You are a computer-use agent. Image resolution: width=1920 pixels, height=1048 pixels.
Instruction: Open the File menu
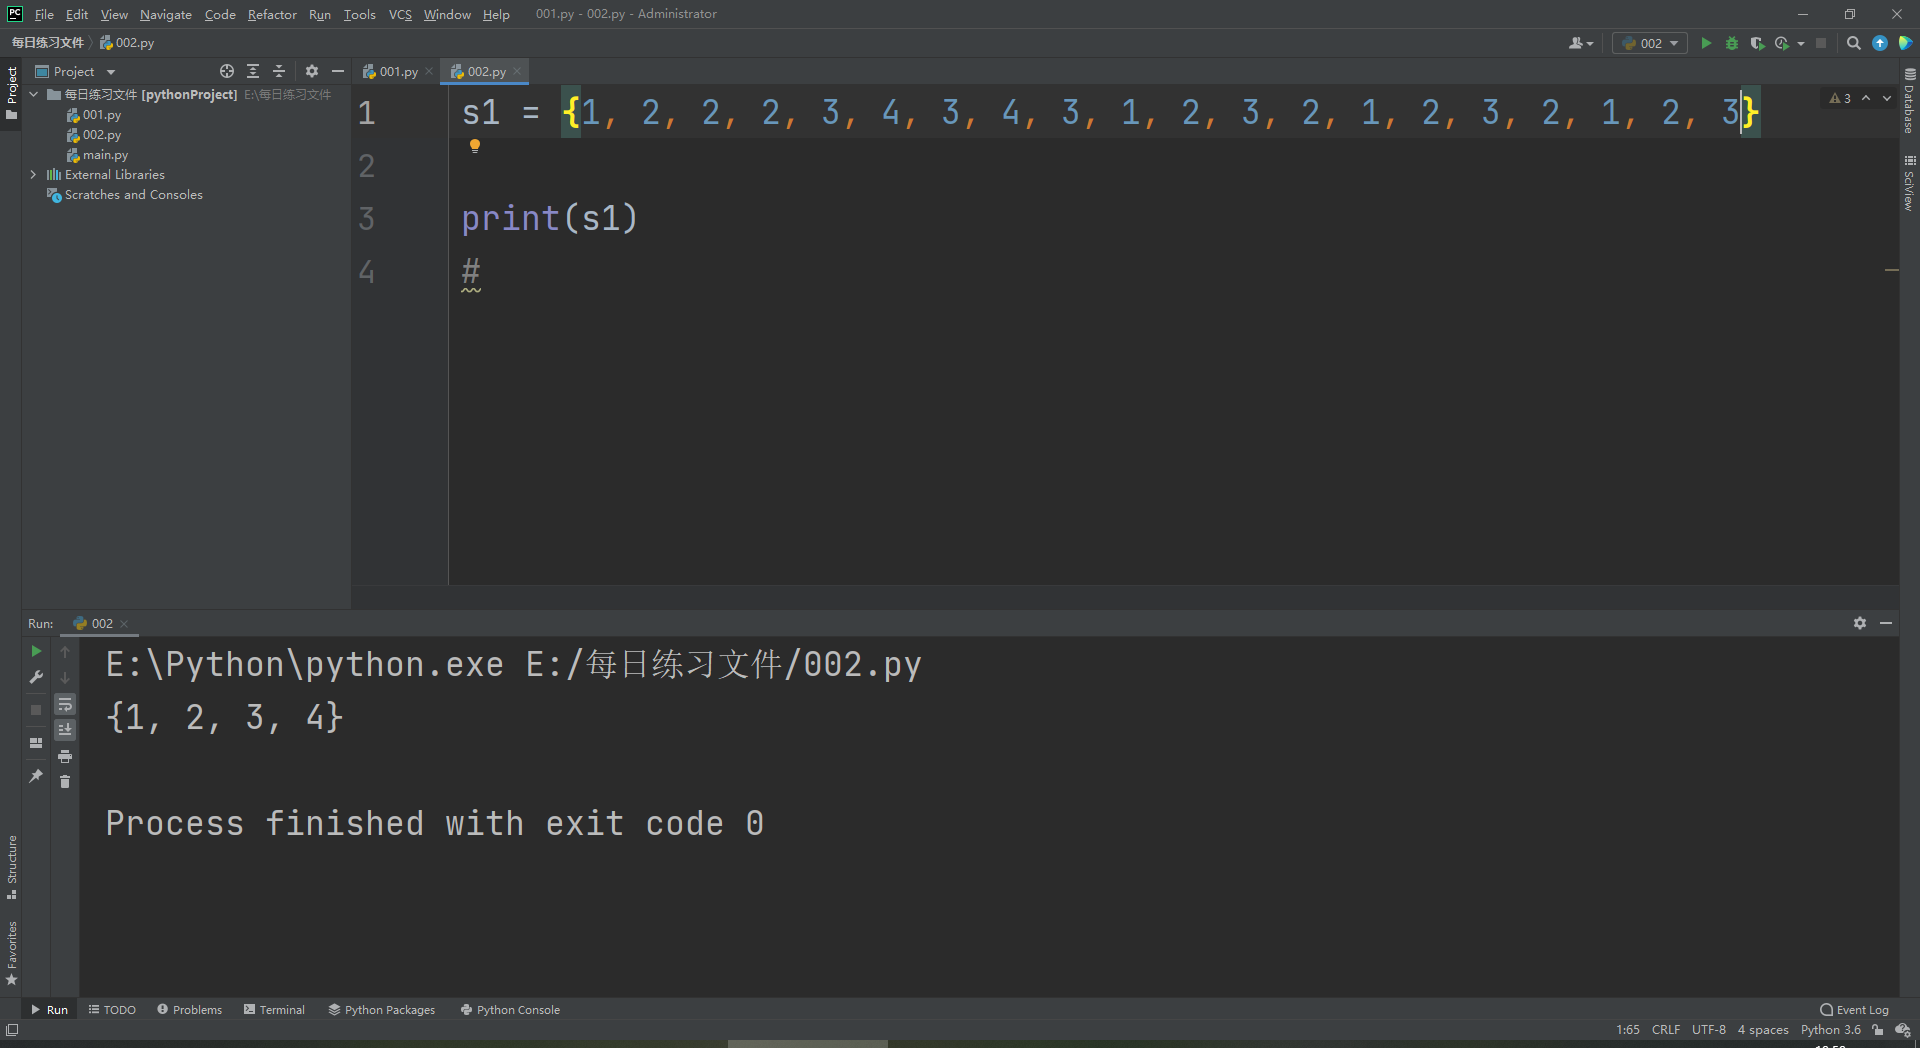[44, 14]
